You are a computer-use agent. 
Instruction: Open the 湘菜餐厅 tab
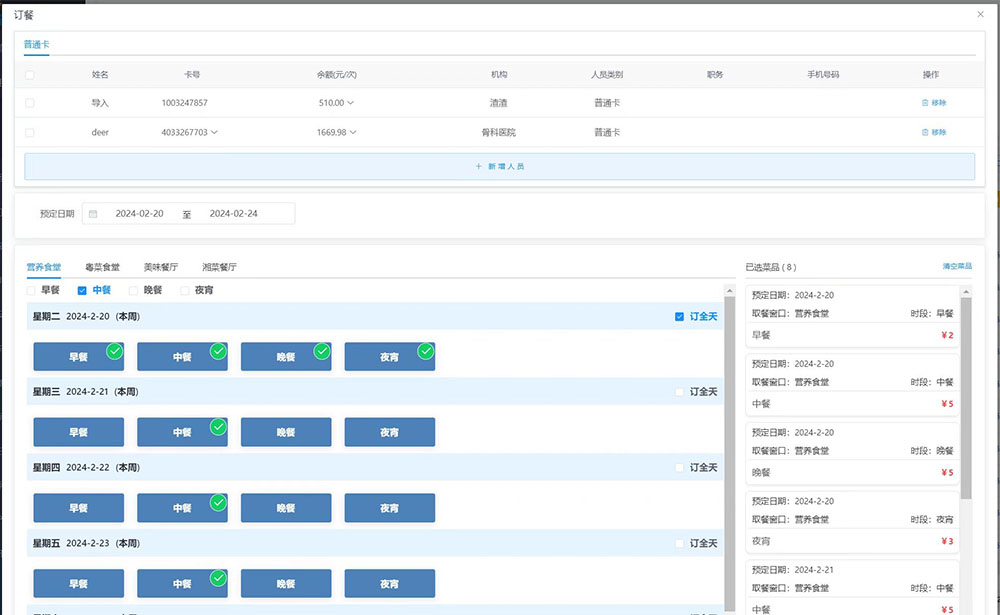pyautogui.click(x=219, y=267)
